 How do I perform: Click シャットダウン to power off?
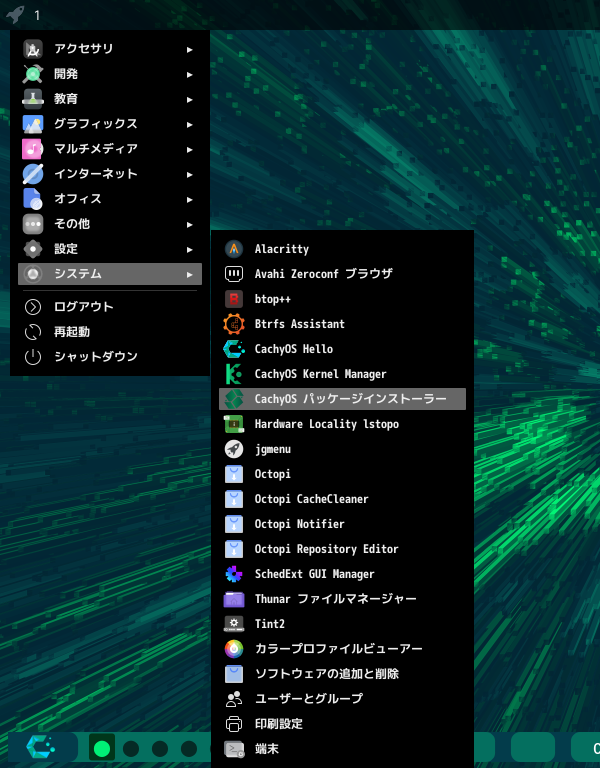coord(95,357)
